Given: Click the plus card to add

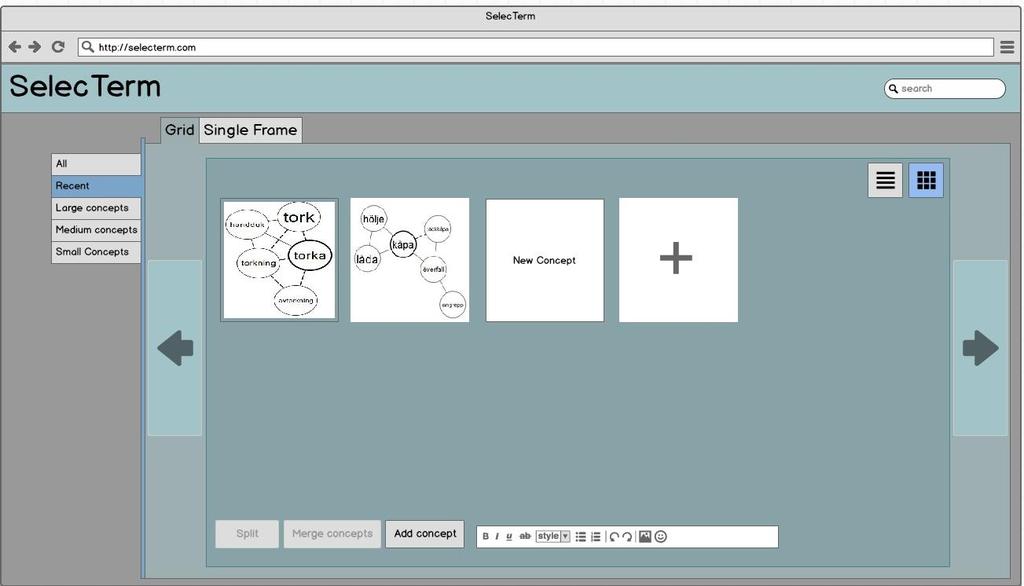Looking at the screenshot, I should (x=679, y=260).
